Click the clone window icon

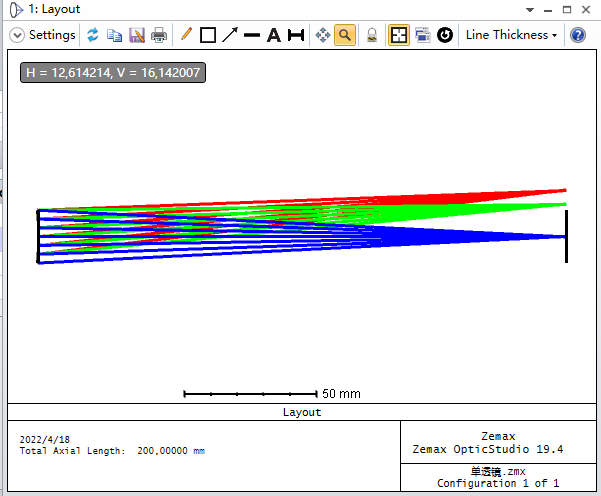pyautogui.click(x=422, y=35)
